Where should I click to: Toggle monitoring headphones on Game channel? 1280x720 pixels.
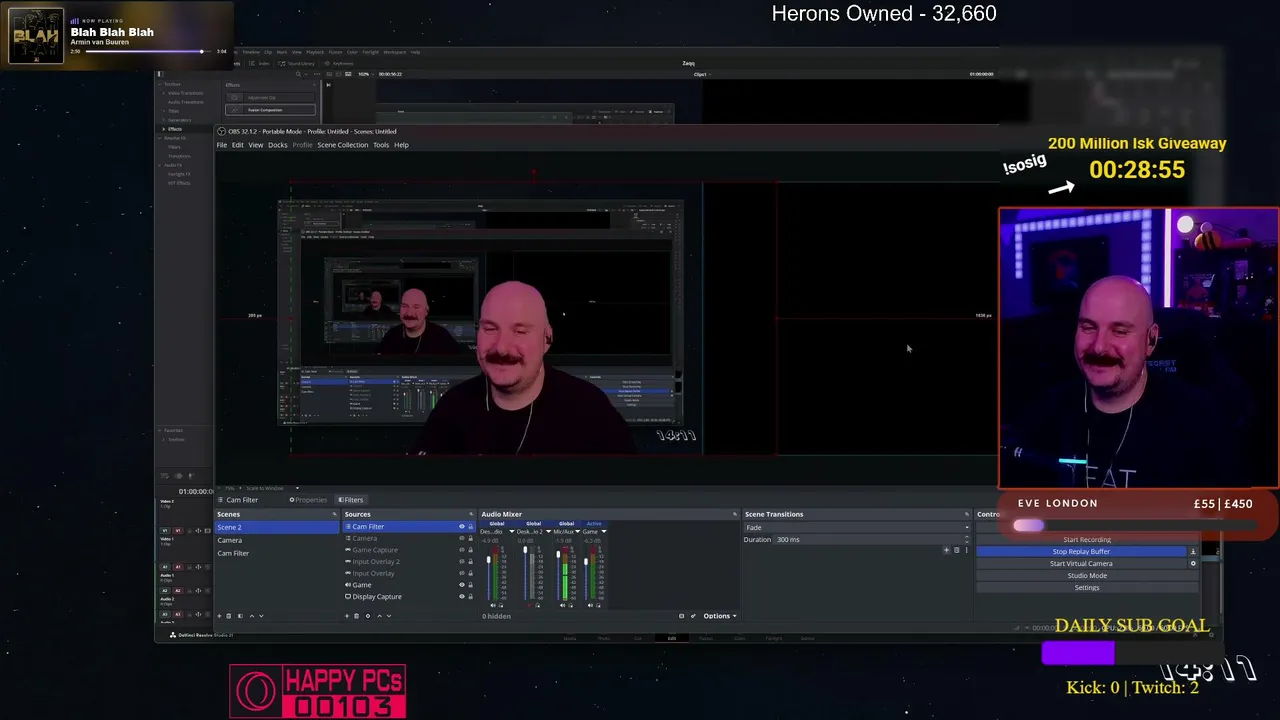[x=599, y=605]
